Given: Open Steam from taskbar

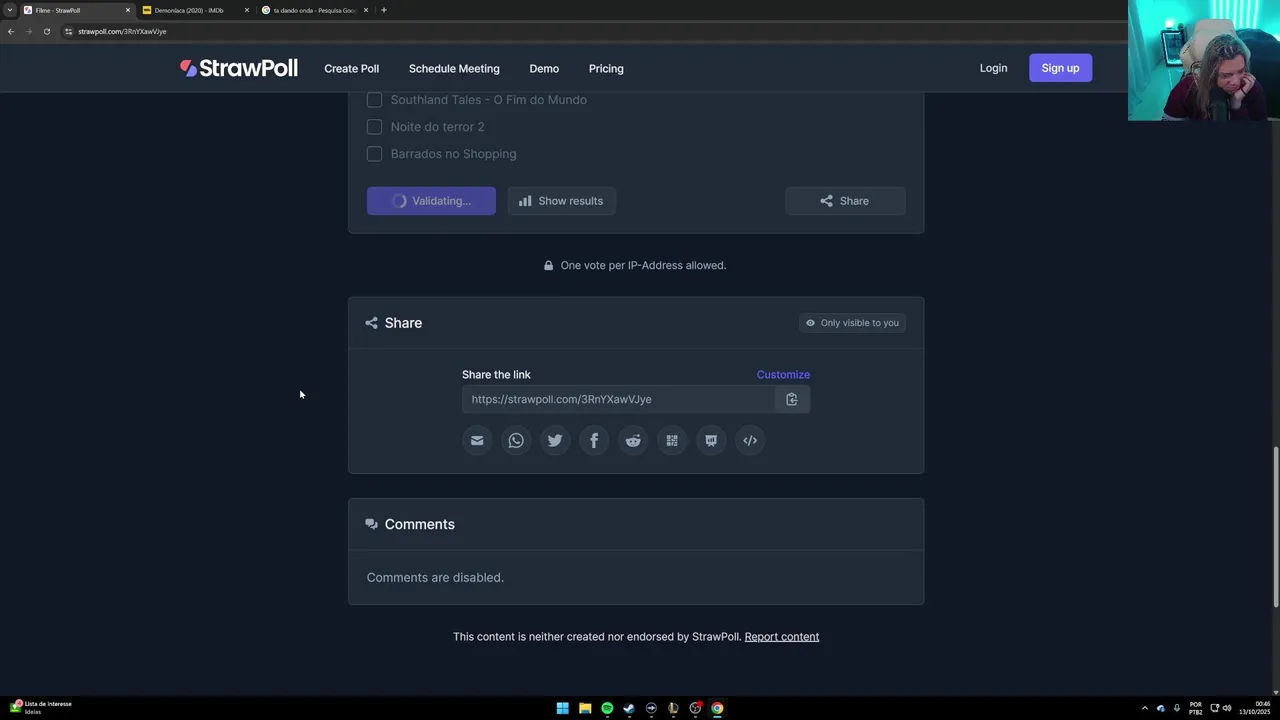Looking at the screenshot, I should pos(629,708).
